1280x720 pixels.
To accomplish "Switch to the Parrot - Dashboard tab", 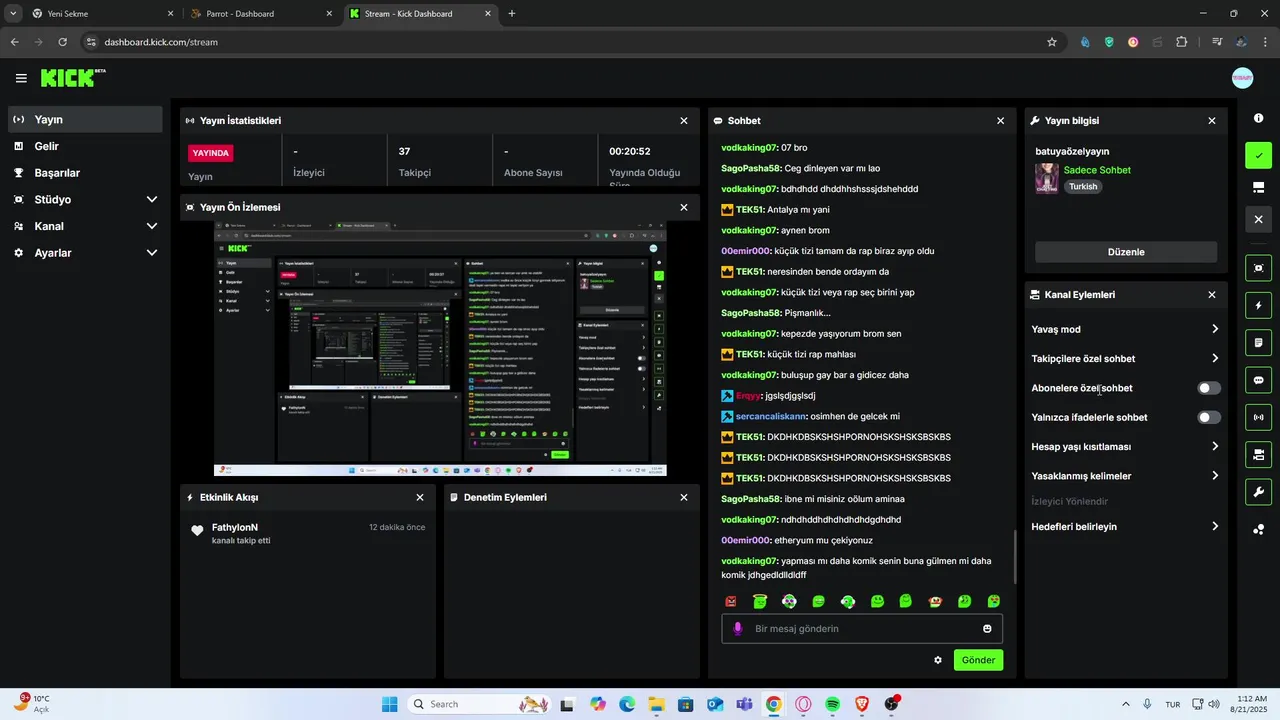I will click(262, 14).
